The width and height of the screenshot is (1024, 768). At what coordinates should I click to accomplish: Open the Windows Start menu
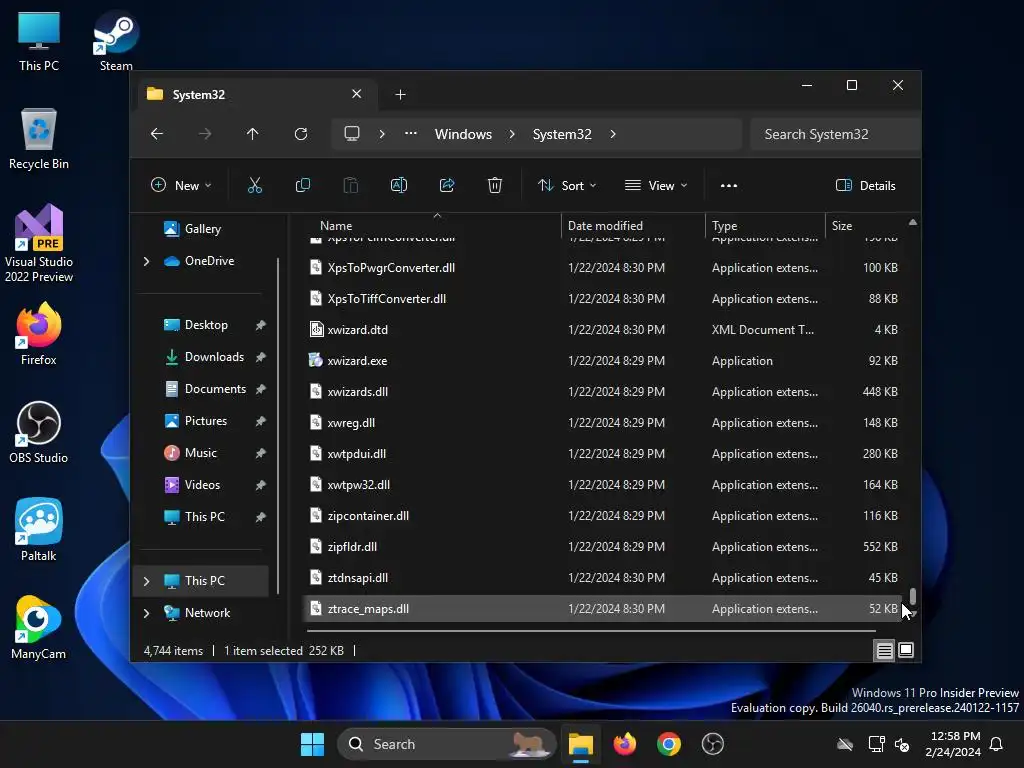click(312, 744)
